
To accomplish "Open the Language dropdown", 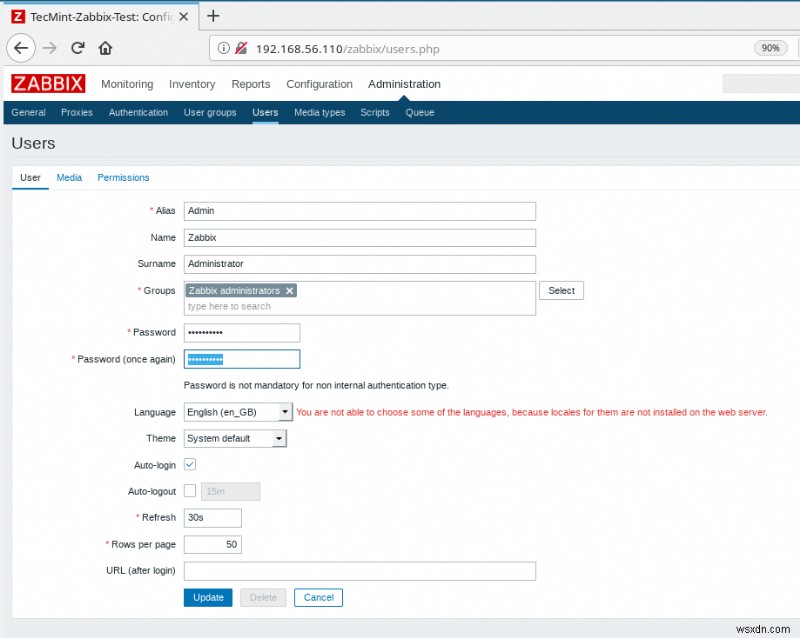I will (x=238, y=412).
